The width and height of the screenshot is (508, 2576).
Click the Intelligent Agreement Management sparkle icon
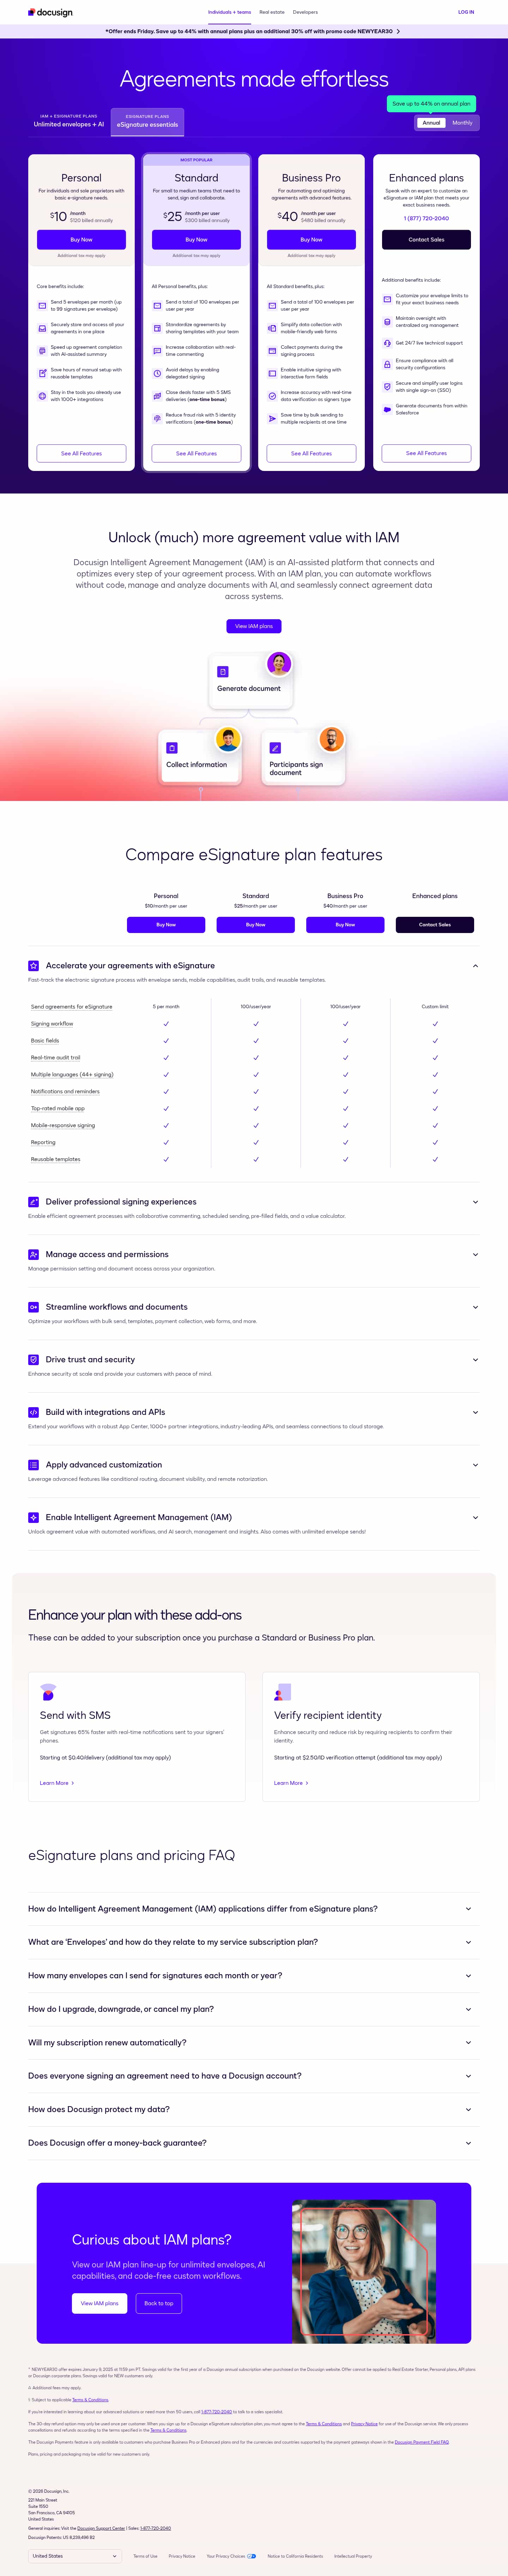tap(34, 1517)
